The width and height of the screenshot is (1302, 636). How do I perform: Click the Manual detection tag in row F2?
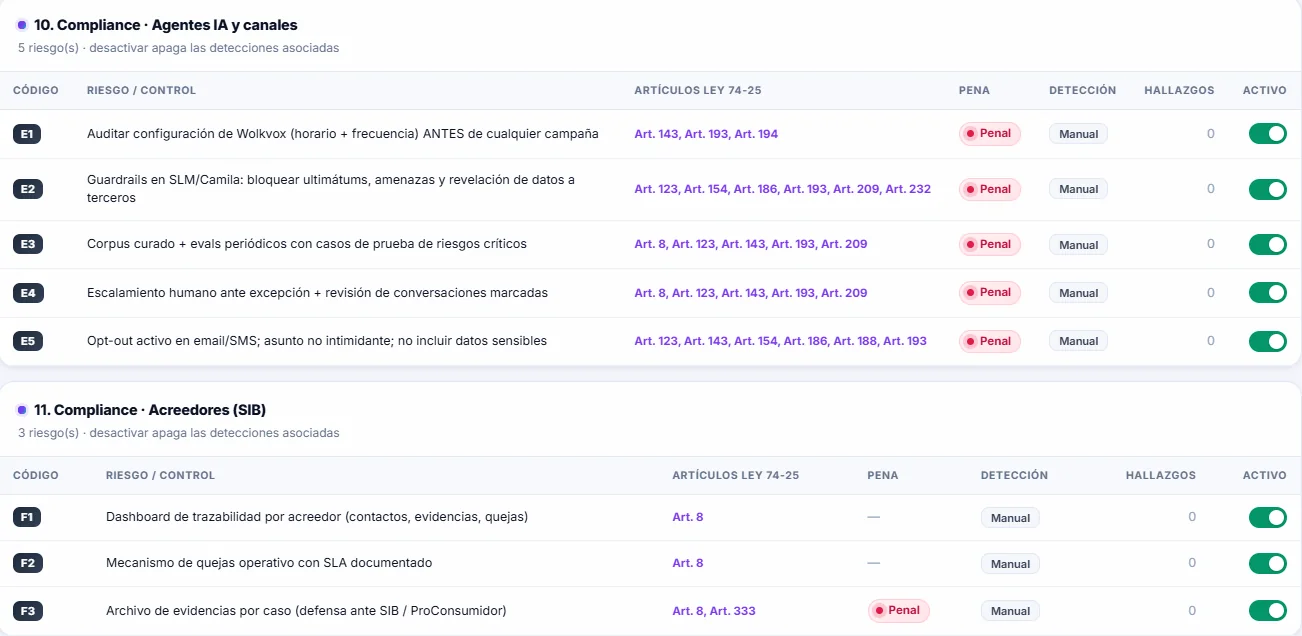tap(1010, 564)
